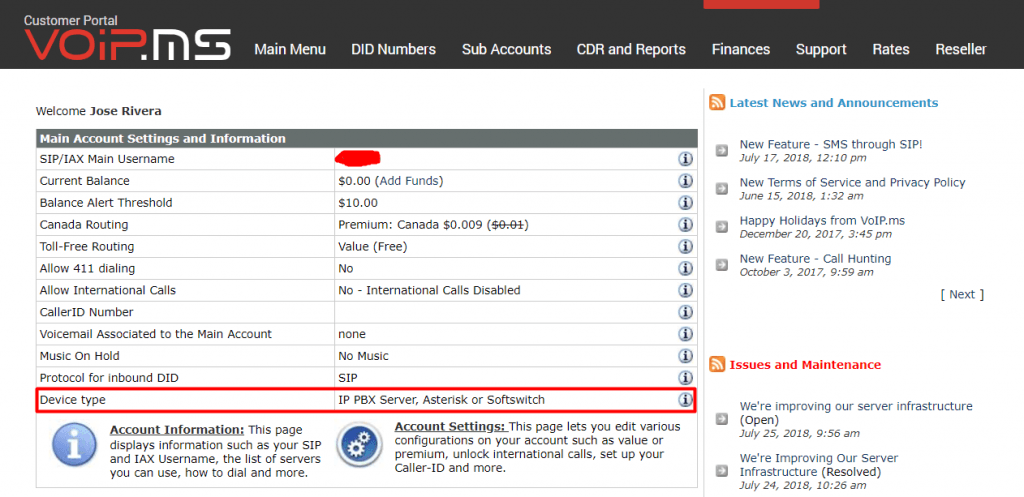The image size is (1024, 497).
Task: Click the Premium: Canada $0.009 routing value
Action: [433, 225]
